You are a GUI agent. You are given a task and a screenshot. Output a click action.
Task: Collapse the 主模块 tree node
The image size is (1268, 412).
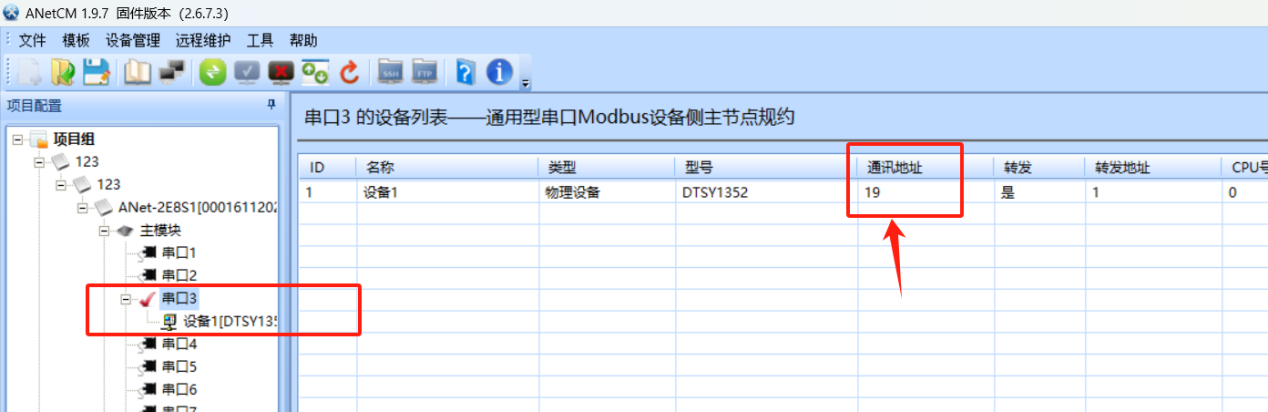[105, 230]
